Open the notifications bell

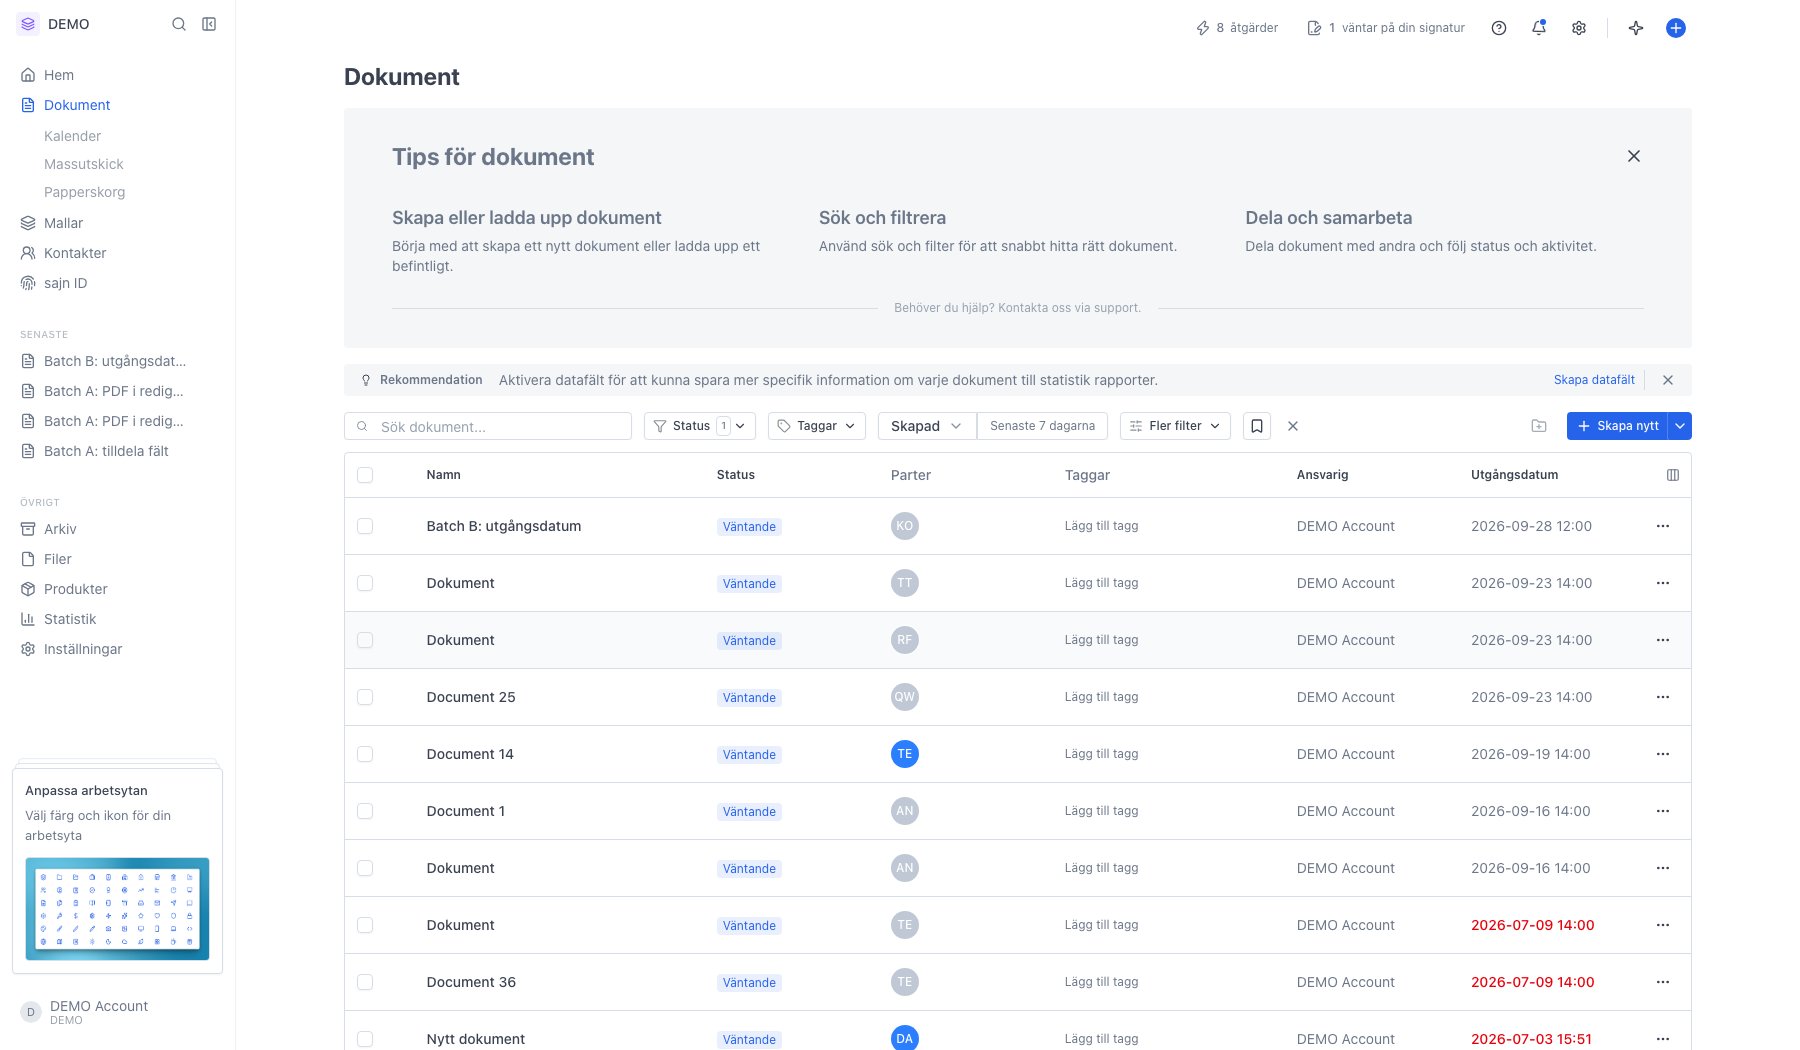coord(1539,28)
